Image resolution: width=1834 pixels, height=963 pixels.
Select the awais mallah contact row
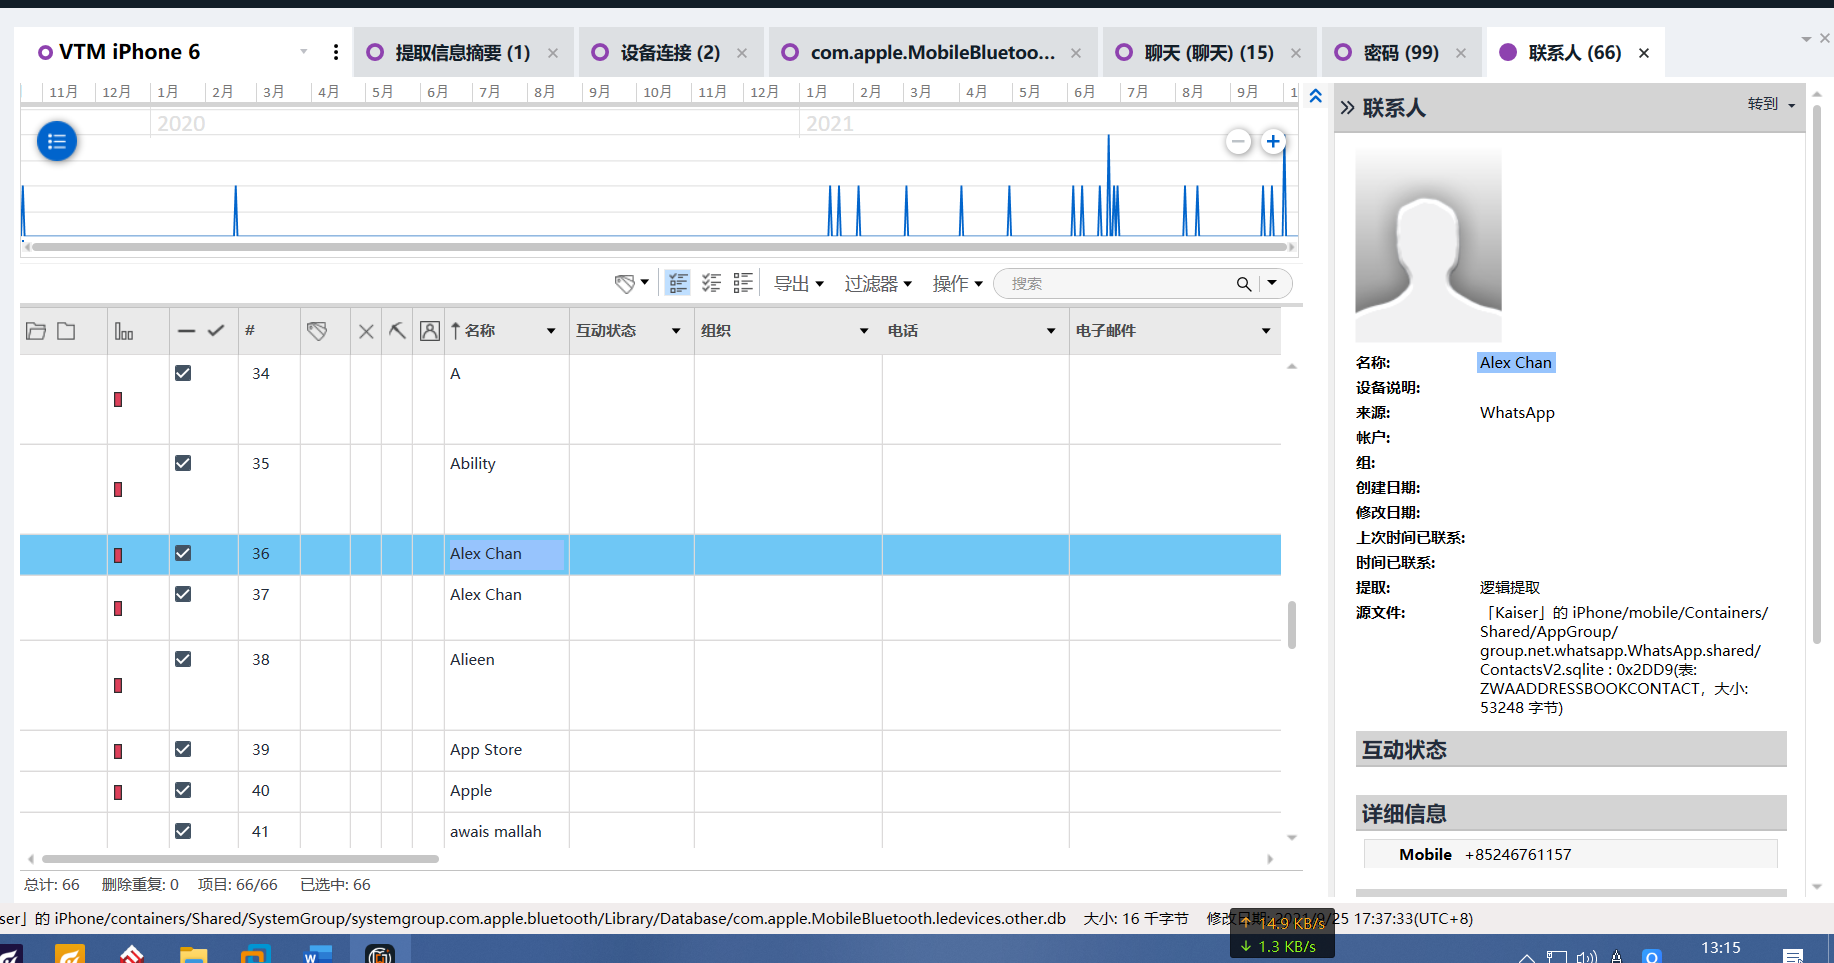(650, 831)
